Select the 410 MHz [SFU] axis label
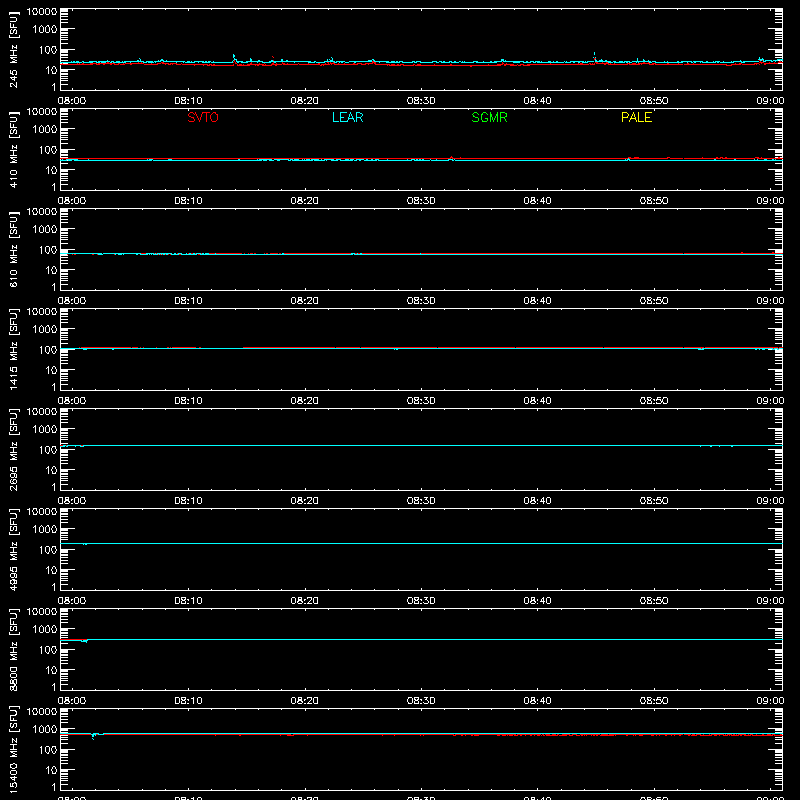 [x=14, y=149]
